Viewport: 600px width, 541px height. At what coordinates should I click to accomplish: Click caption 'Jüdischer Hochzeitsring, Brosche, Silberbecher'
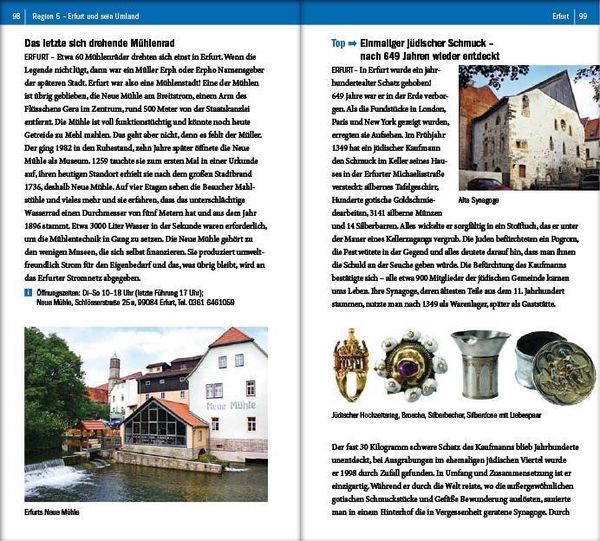(398, 415)
